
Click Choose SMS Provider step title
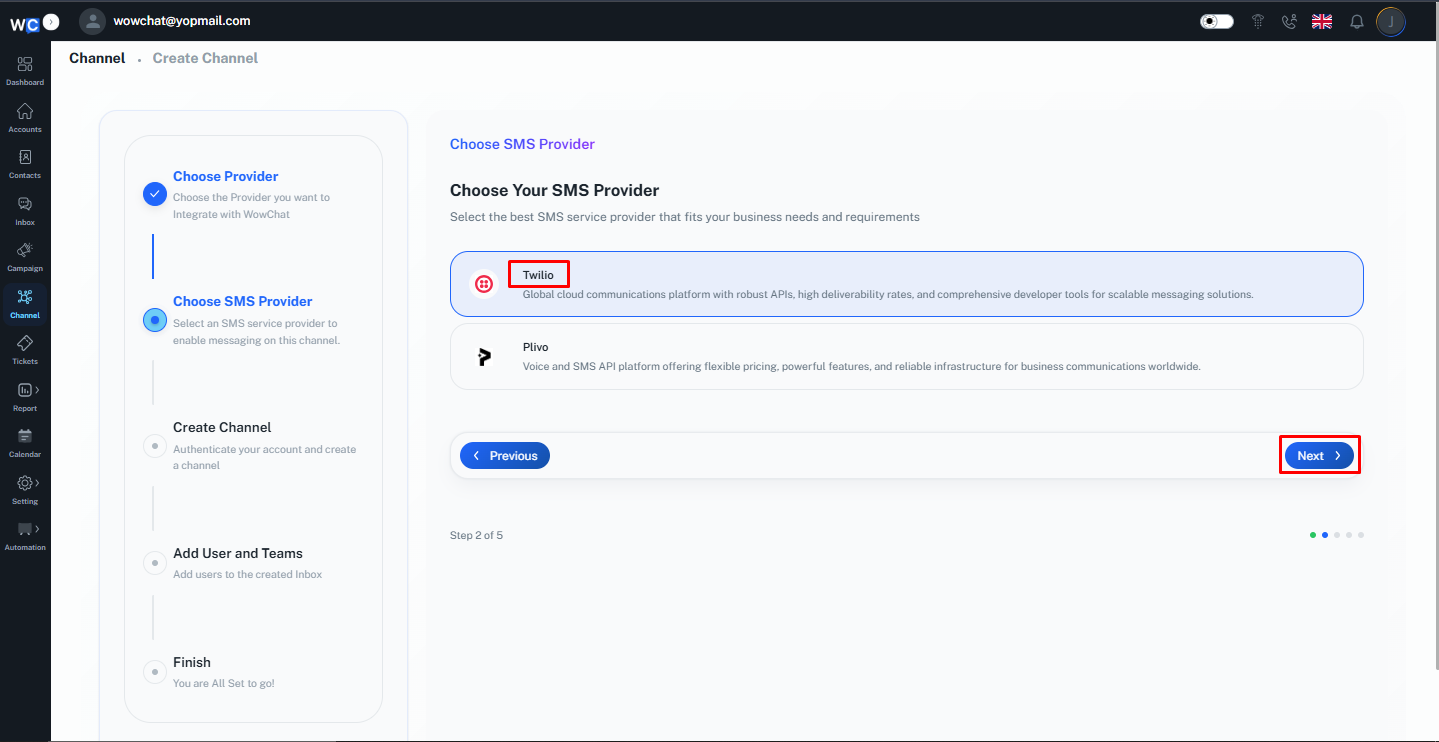click(x=243, y=301)
